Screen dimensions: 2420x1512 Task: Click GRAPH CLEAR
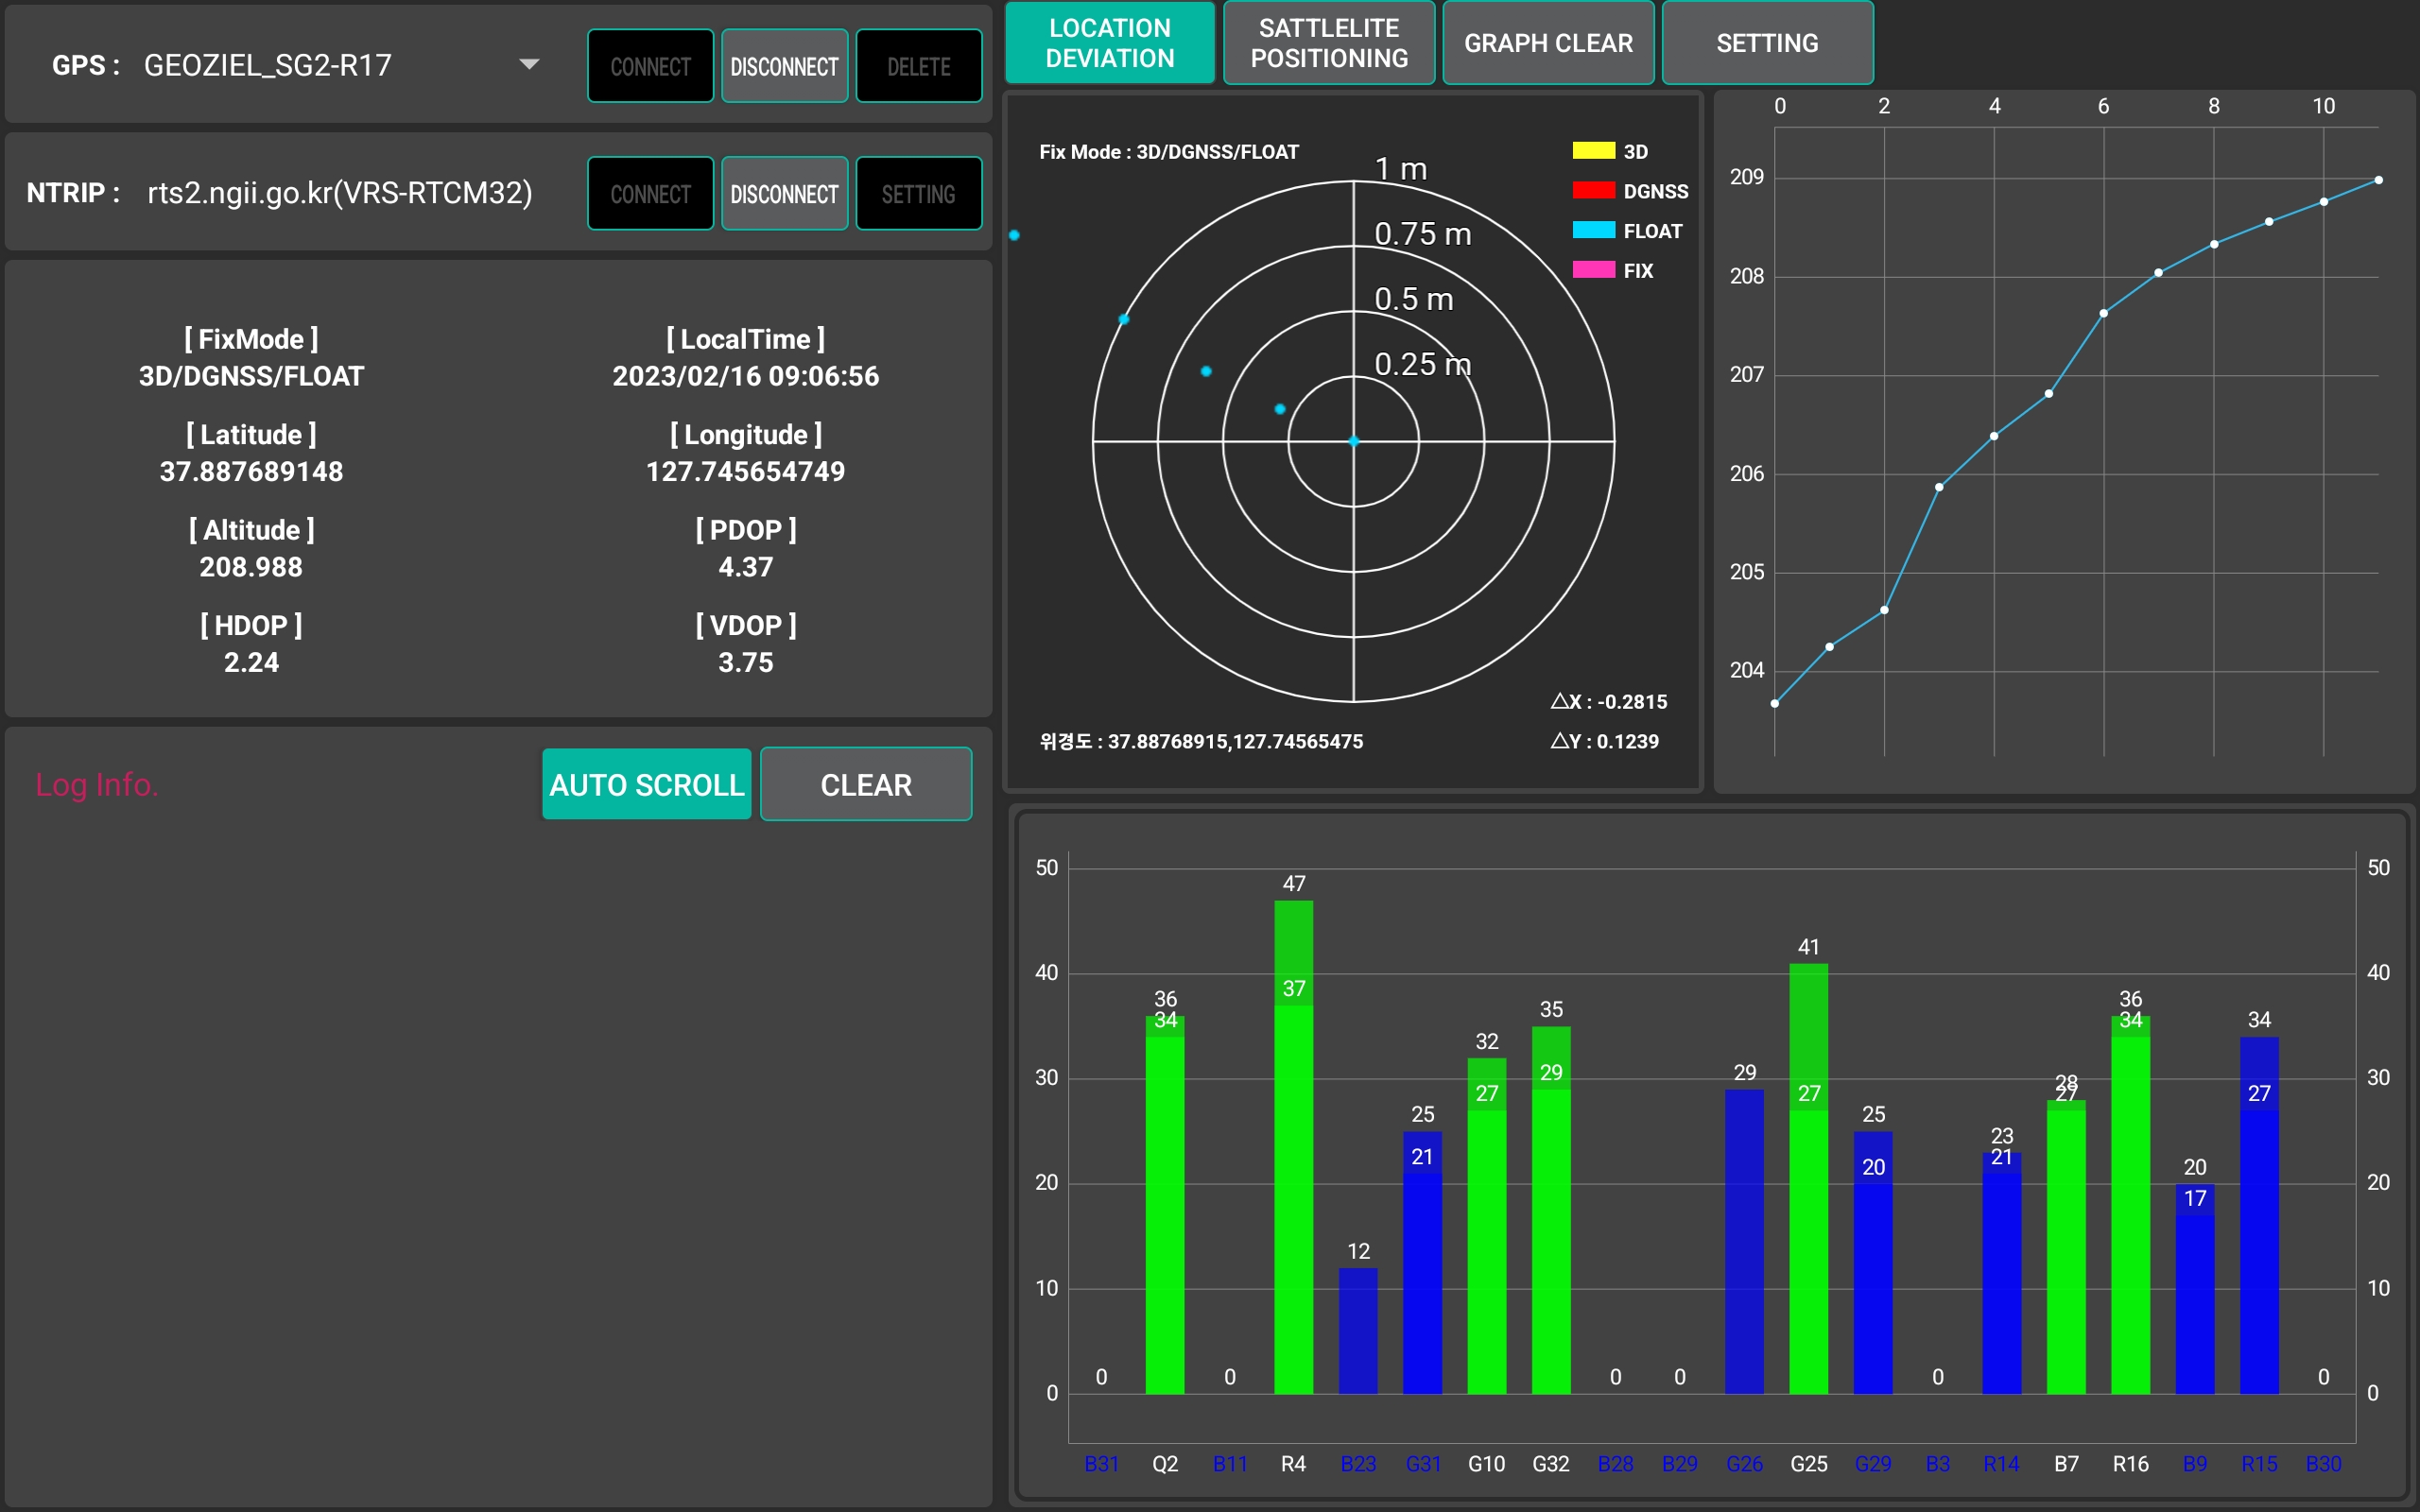tap(1548, 43)
